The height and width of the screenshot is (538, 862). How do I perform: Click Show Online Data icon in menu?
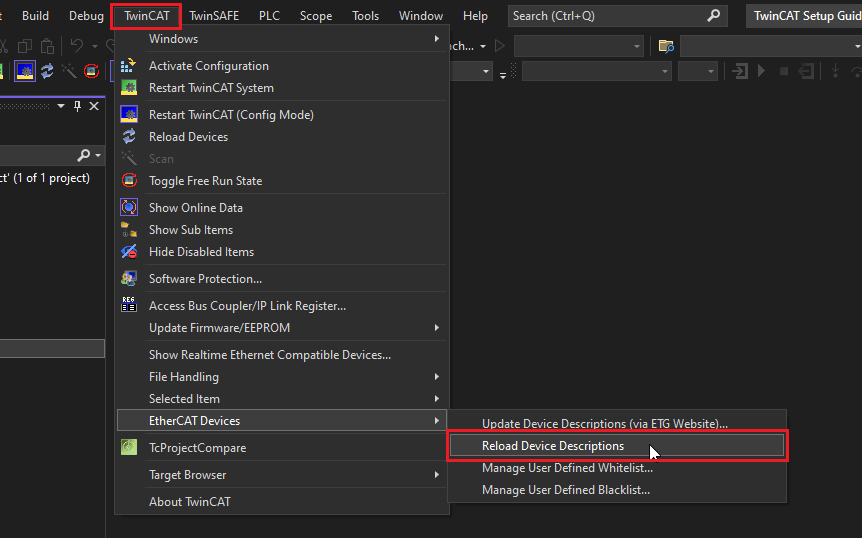129,207
